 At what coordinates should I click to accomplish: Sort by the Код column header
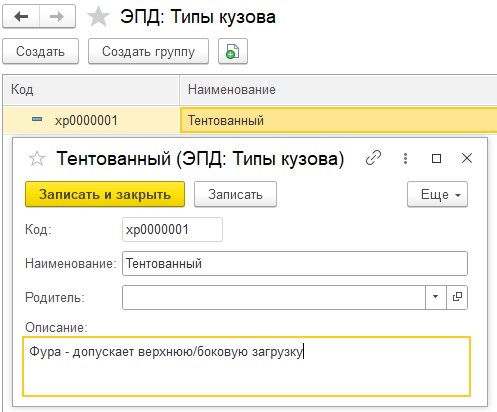91,90
